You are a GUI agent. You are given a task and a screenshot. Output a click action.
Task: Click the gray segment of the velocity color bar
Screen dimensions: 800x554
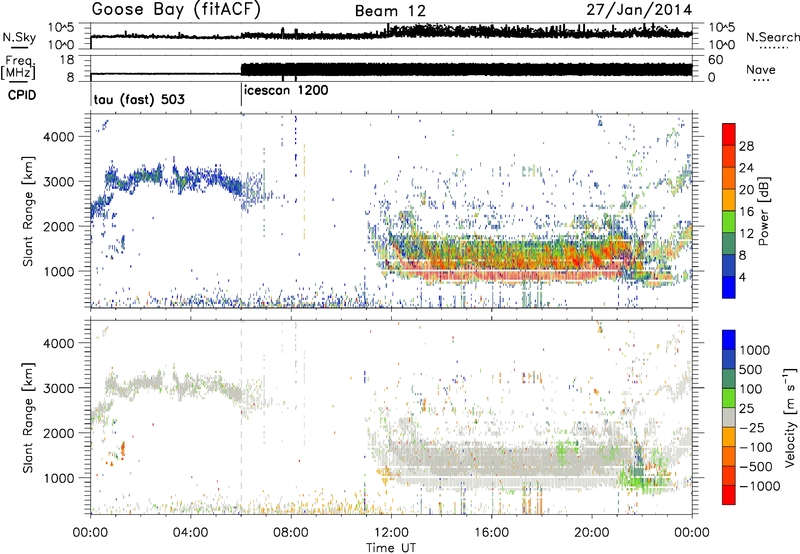coord(729,417)
